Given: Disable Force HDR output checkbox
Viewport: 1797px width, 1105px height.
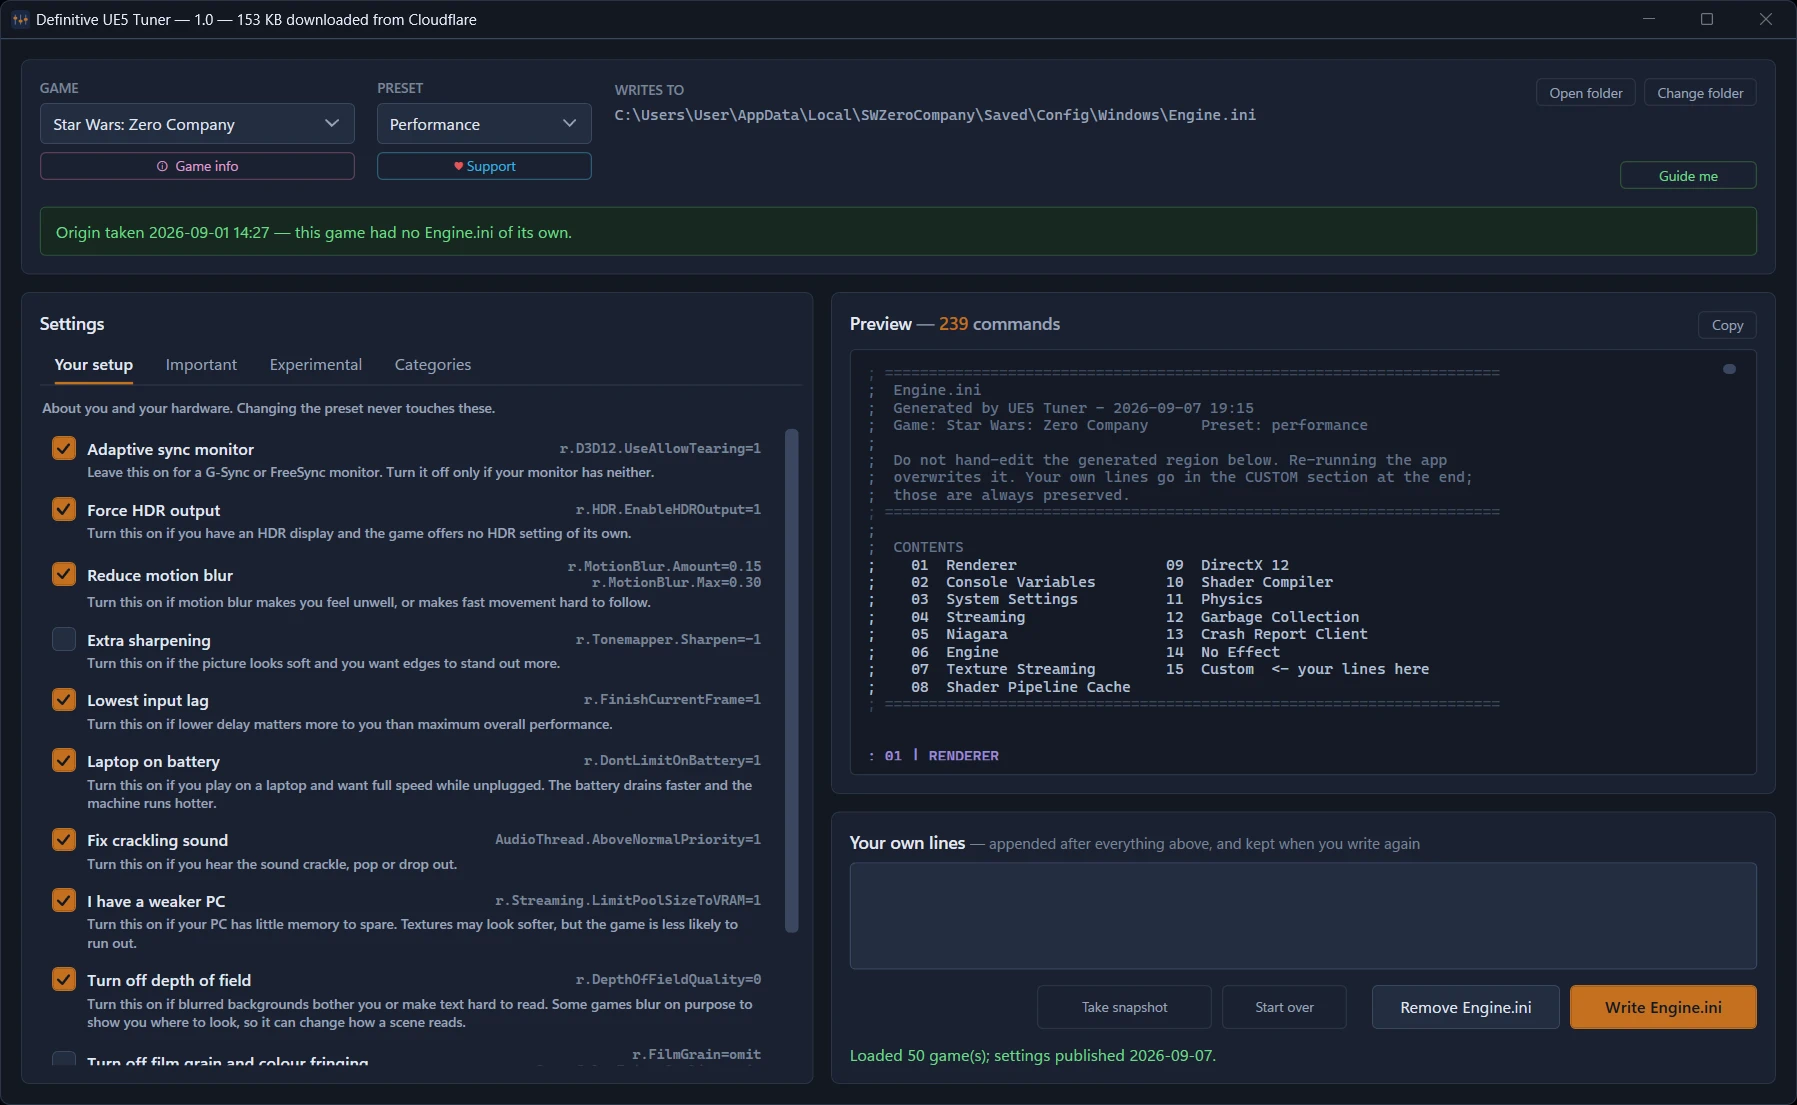Looking at the screenshot, I should 64,509.
